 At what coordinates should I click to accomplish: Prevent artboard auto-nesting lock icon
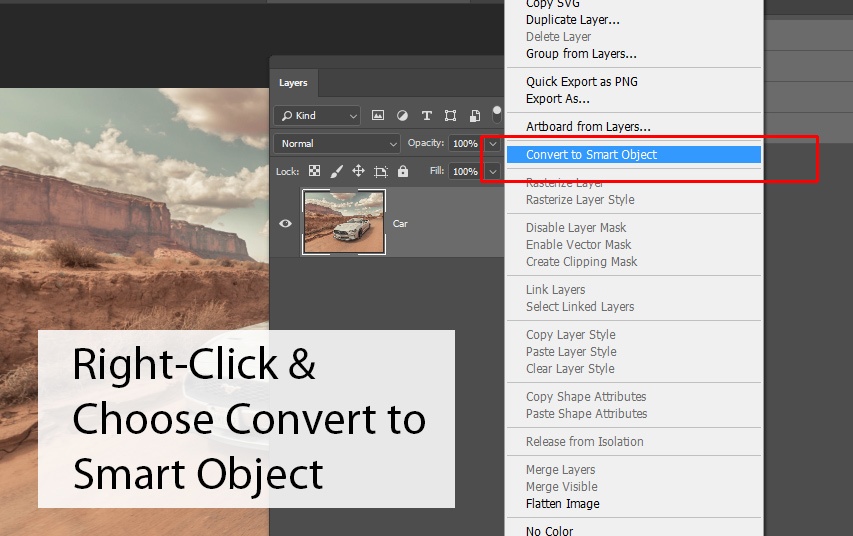[380, 171]
